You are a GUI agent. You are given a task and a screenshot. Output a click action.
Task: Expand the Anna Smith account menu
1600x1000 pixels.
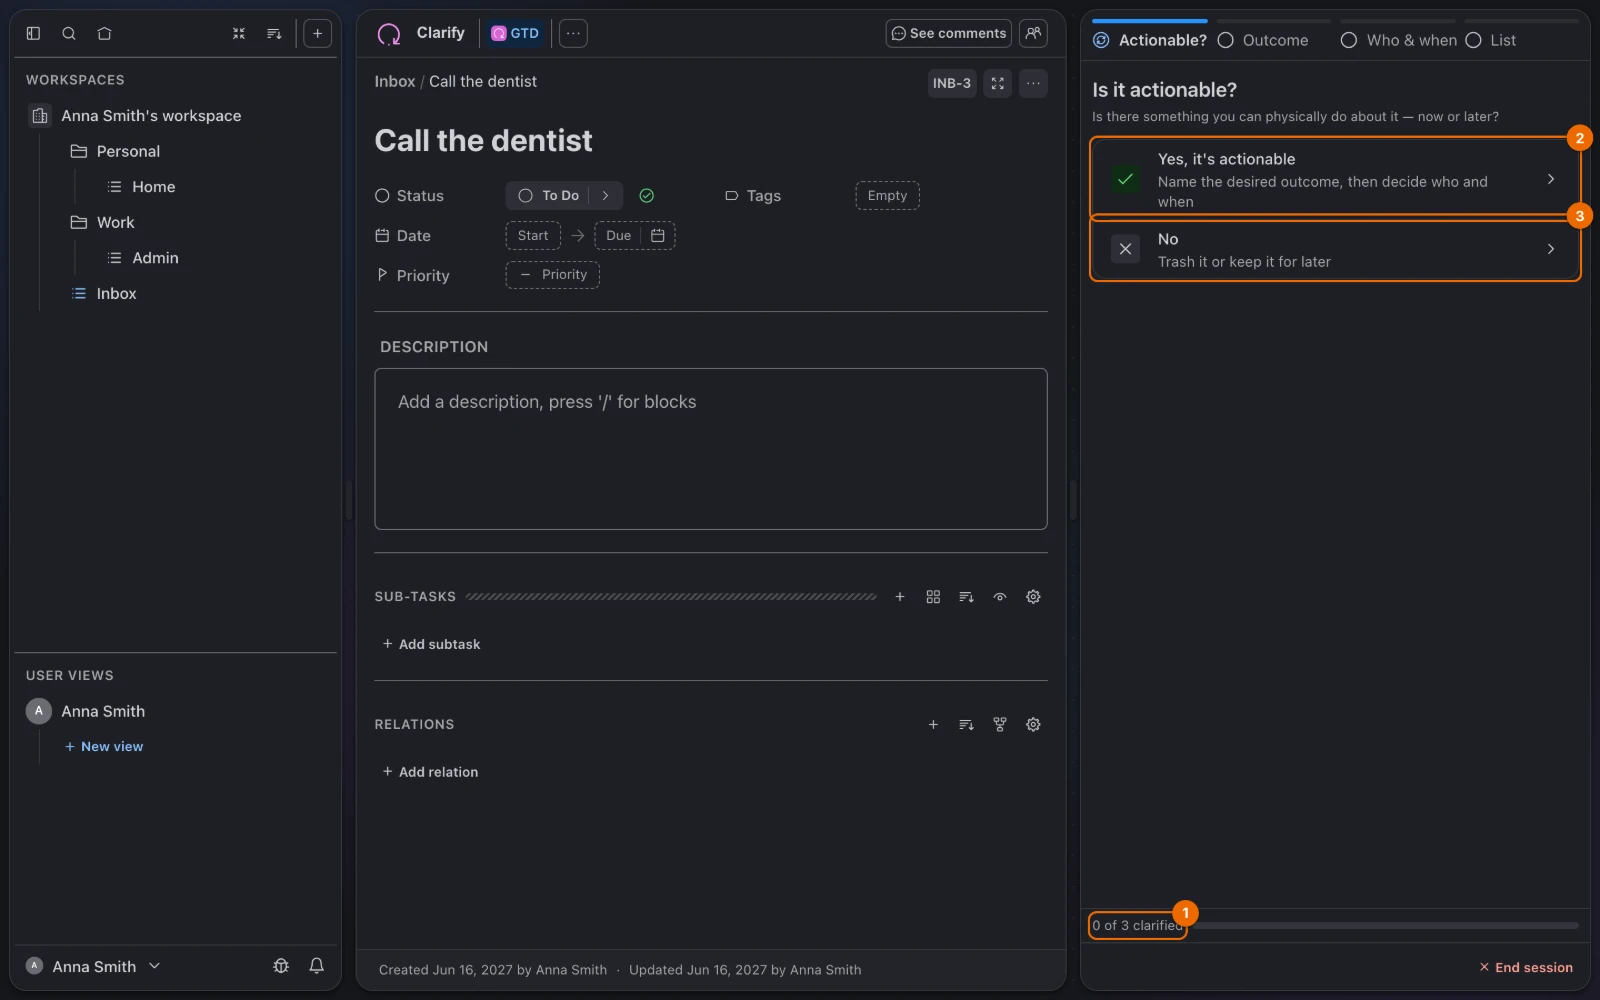[93, 966]
